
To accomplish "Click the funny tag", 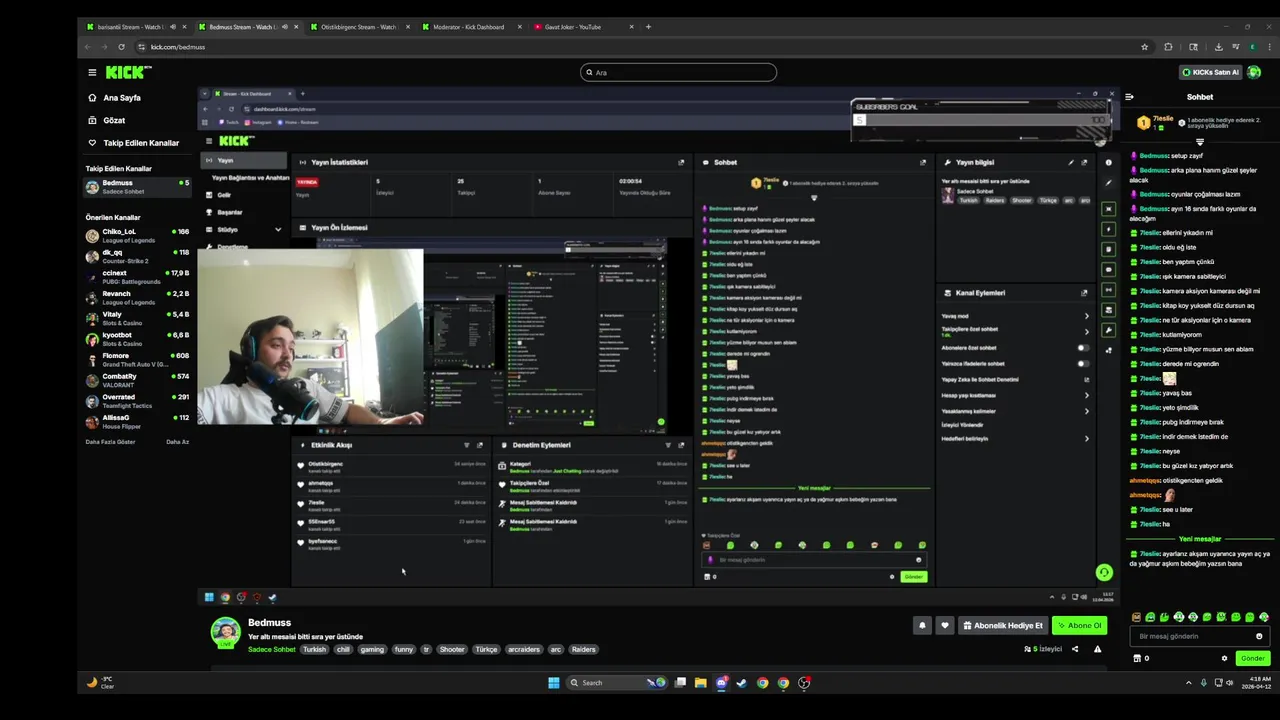I will coord(404,649).
